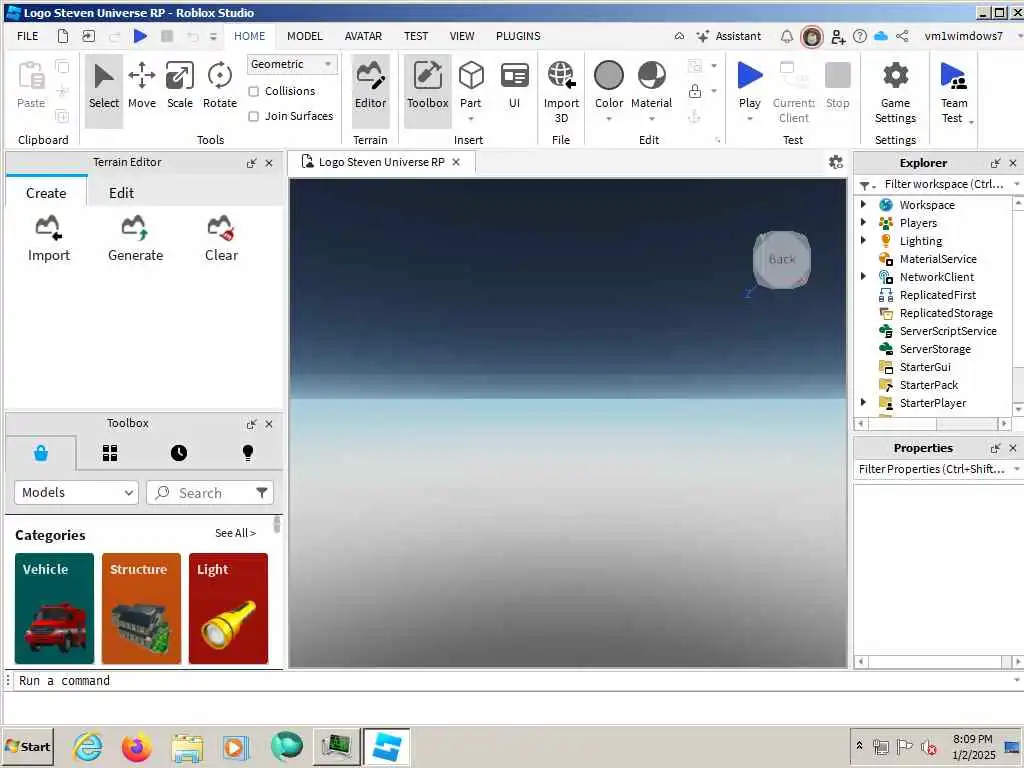Open the Material dropdown arrow
Image resolution: width=1024 pixels, height=768 pixels.
tap(651, 119)
